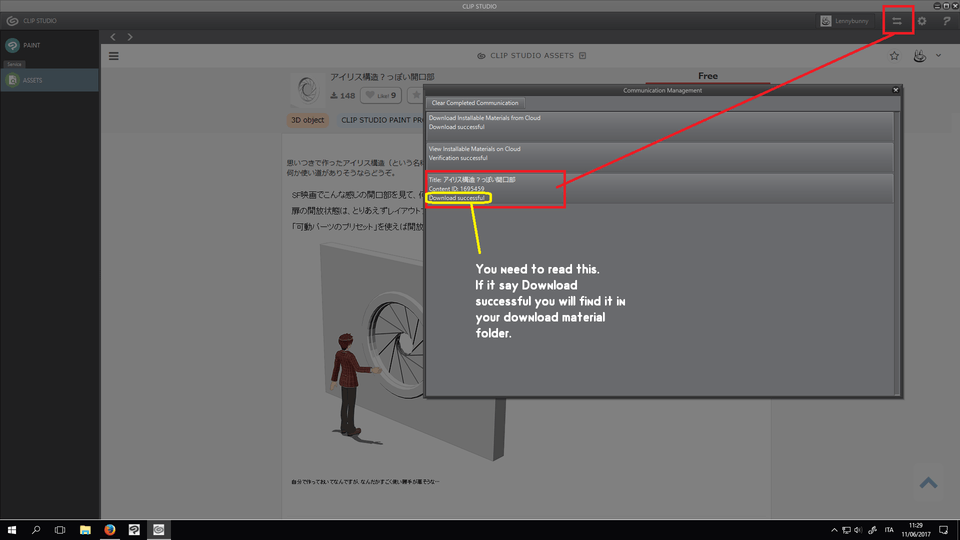Viewport: 960px width, 540px height.
Task: Open the new window icon beside CLIP STUDIO ASSETS
Action: [583, 56]
